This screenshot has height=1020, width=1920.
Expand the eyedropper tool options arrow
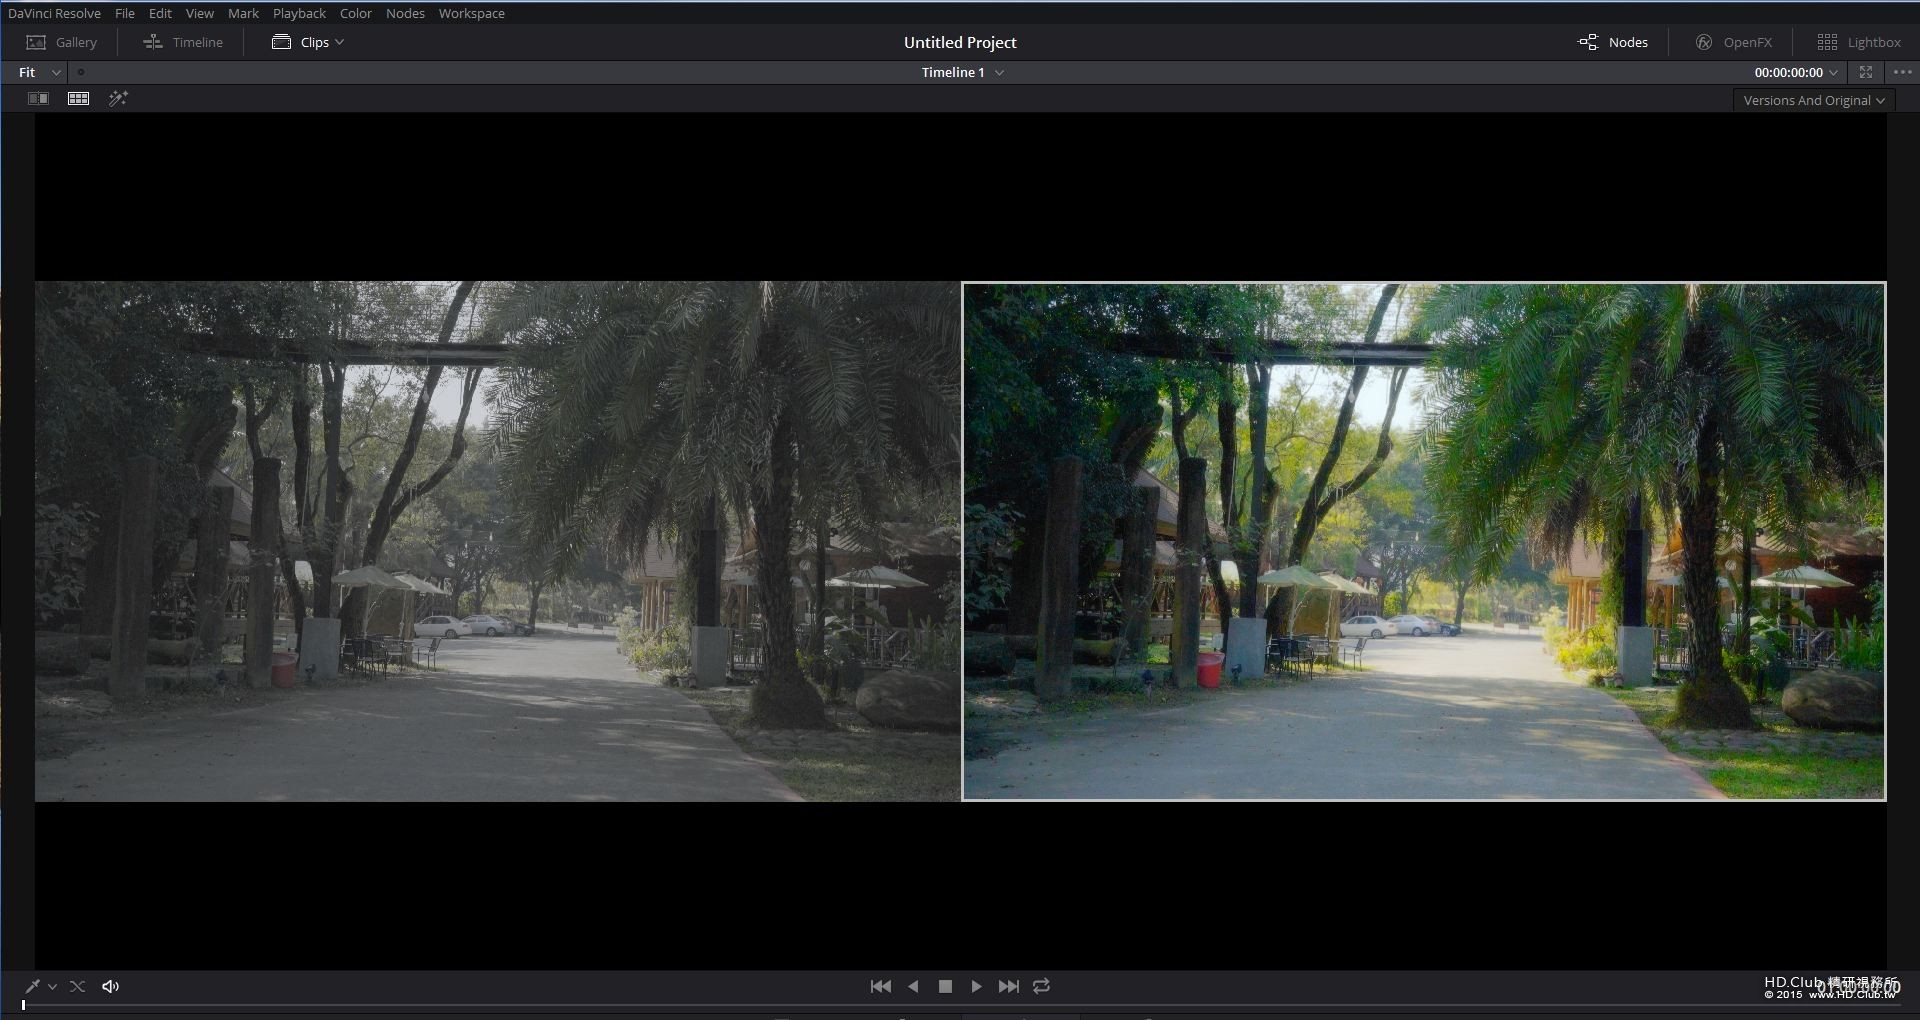click(52, 987)
